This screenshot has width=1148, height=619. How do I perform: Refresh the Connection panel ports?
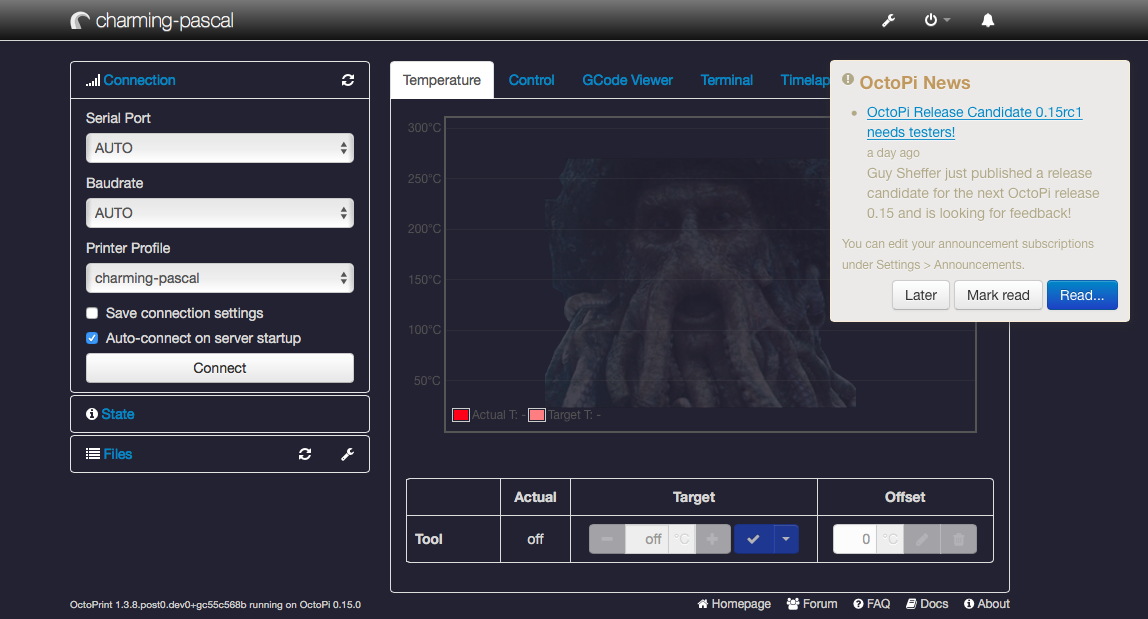(x=348, y=80)
